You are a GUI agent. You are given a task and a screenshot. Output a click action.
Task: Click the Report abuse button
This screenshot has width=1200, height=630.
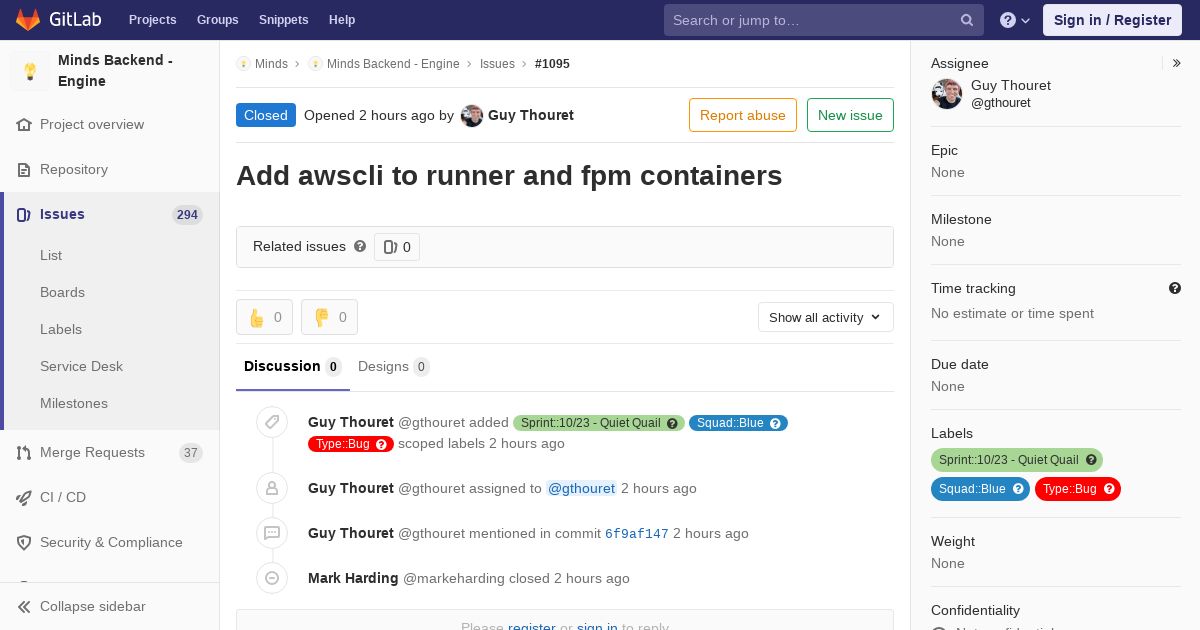[743, 115]
